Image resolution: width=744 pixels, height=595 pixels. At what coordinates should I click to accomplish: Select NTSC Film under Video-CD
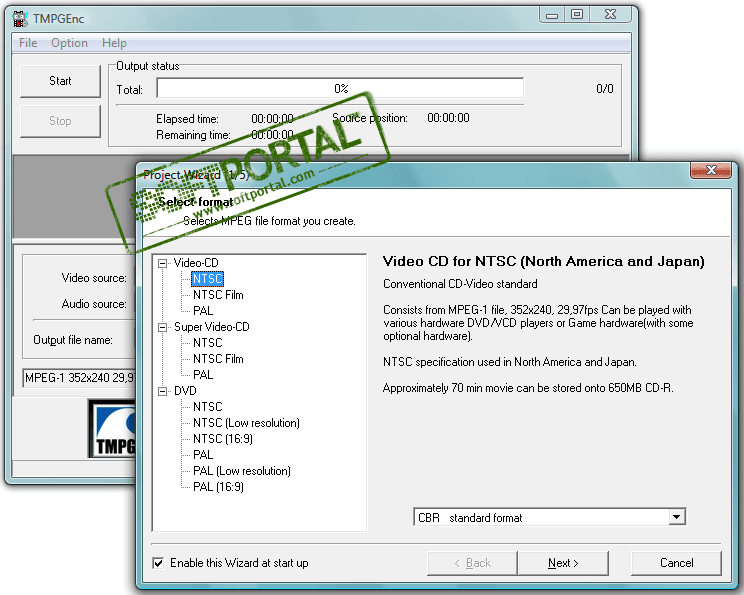218,295
